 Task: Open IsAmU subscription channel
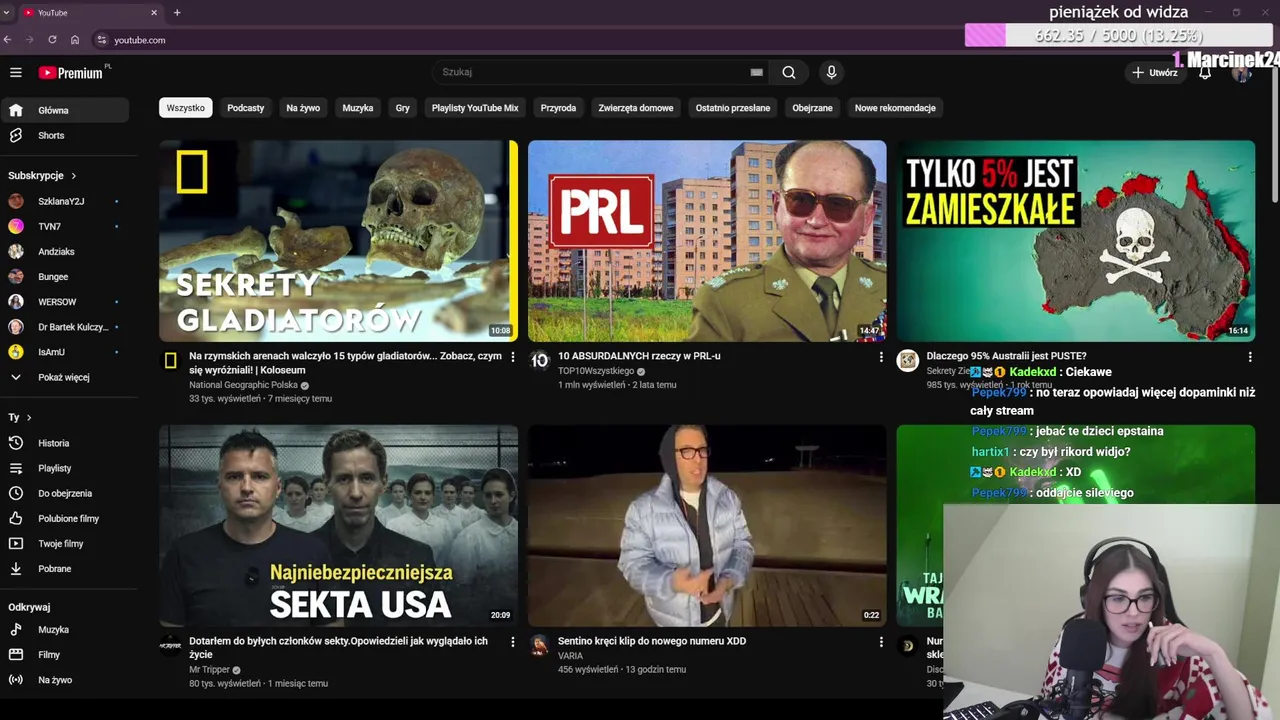(x=65, y=352)
